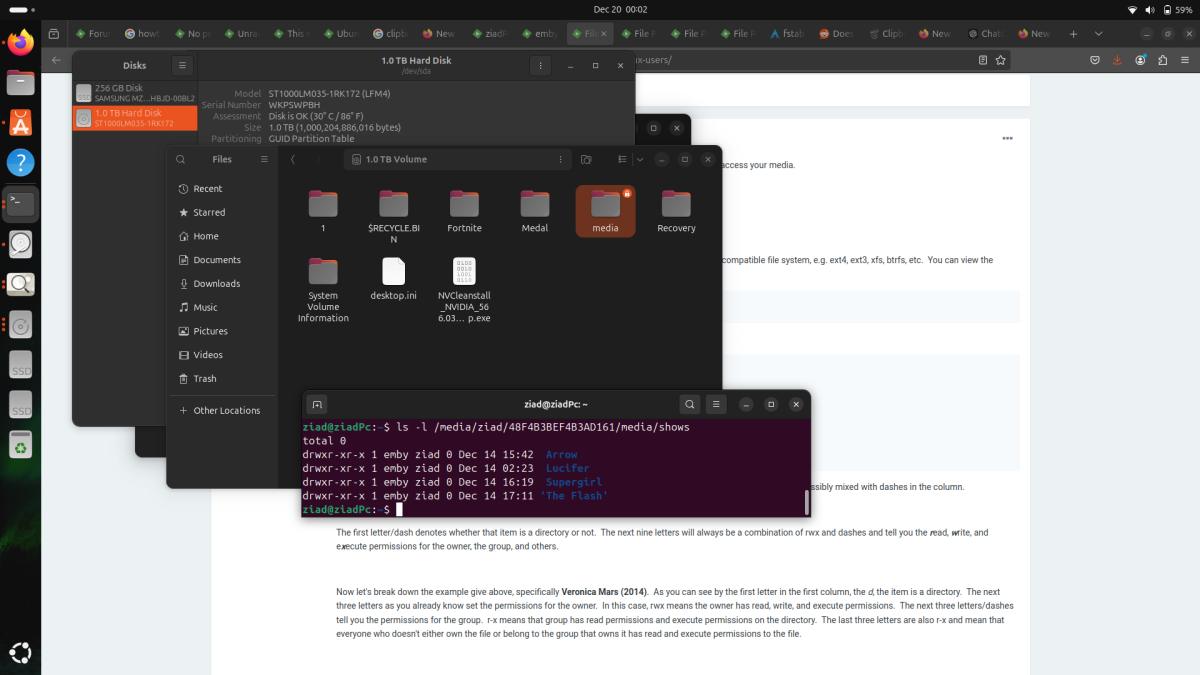The height and width of the screenshot is (675, 1200).
Task: Launch Firefox from the Ubuntu dock
Action: pyautogui.click(x=21, y=42)
